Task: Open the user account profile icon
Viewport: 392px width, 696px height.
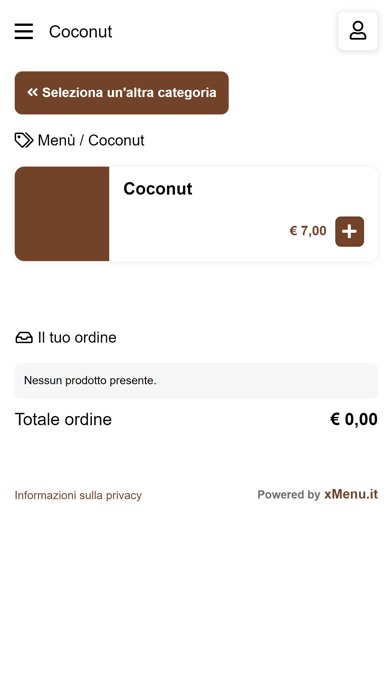Action: pyautogui.click(x=358, y=31)
